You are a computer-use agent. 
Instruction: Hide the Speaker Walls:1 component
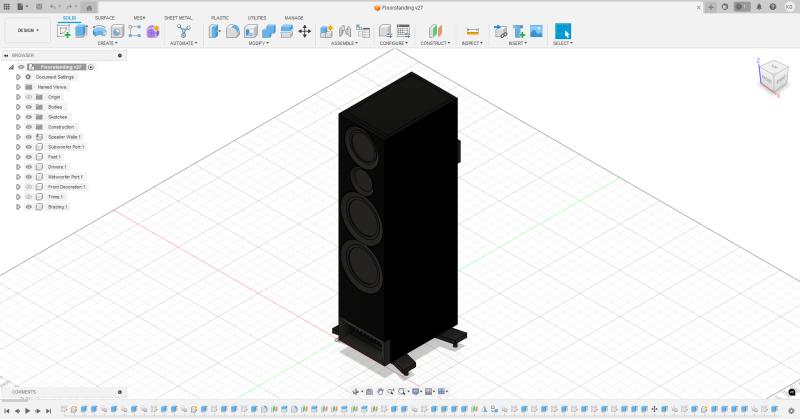point(29,137)
